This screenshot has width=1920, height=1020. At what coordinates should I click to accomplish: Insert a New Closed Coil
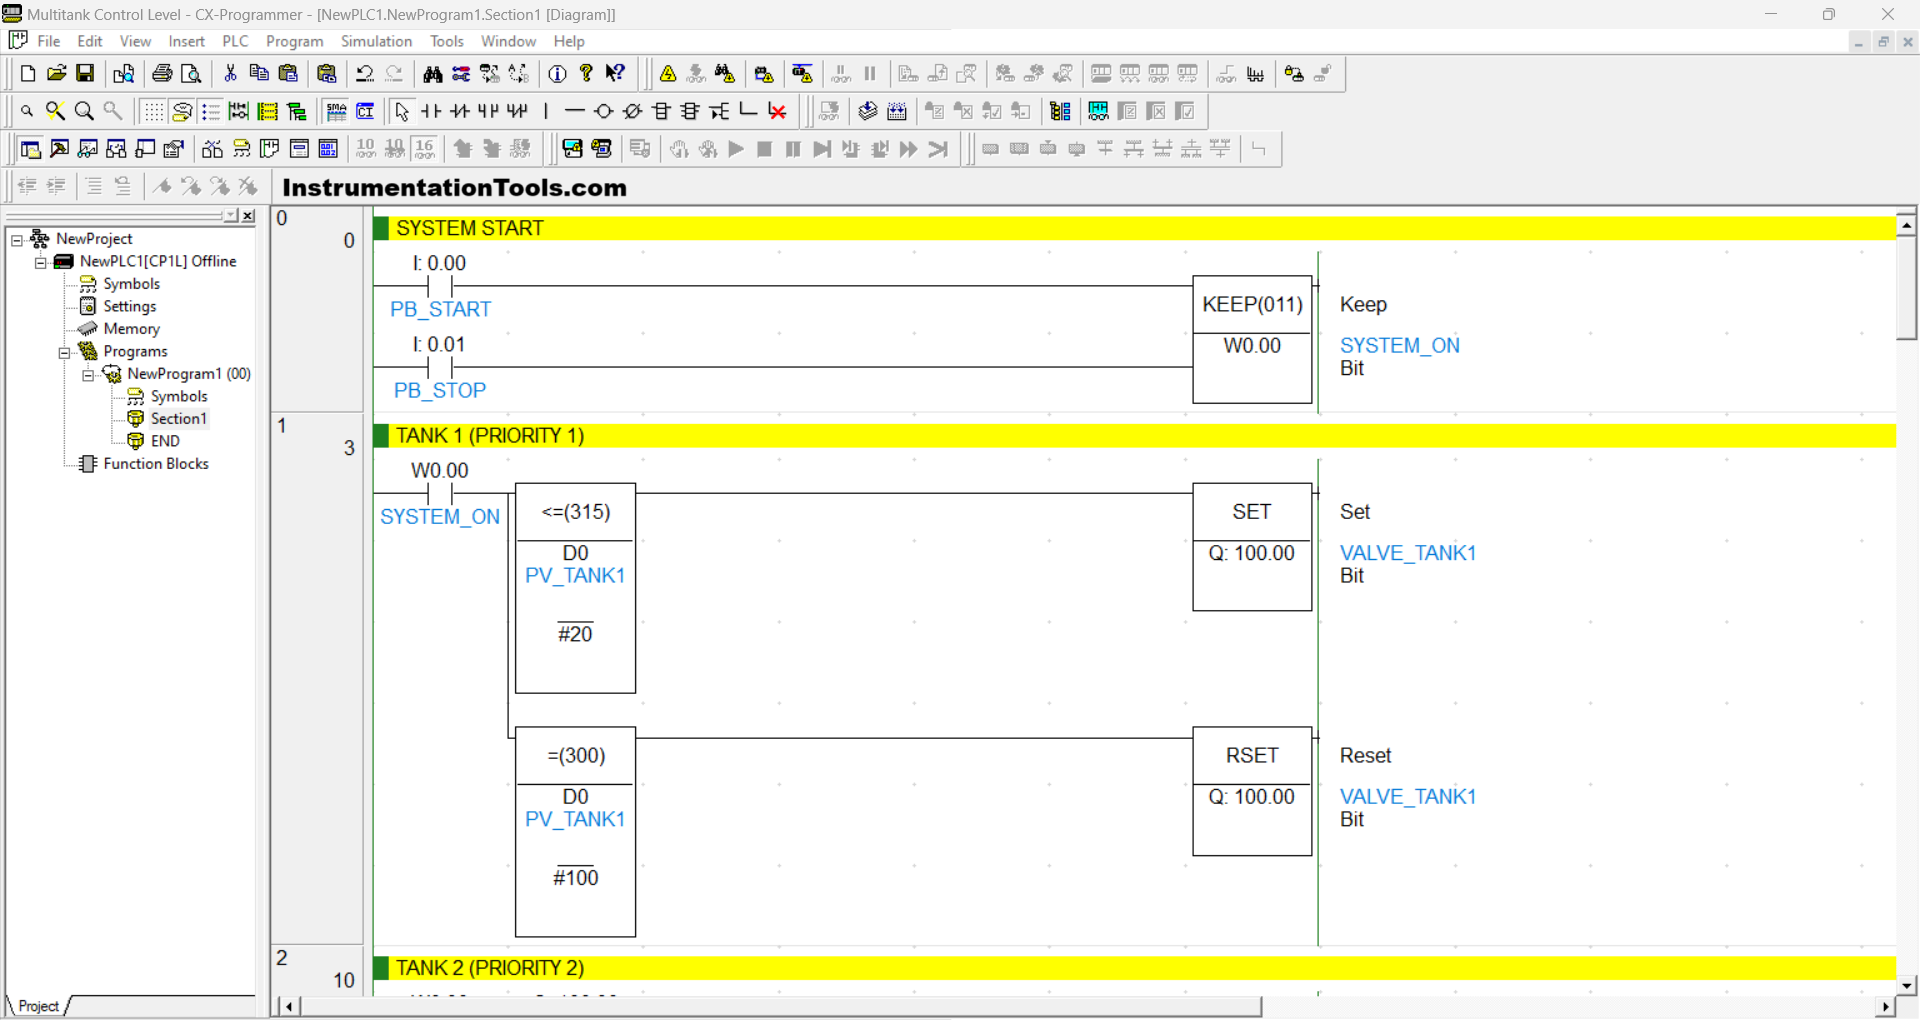pos(633,111)
